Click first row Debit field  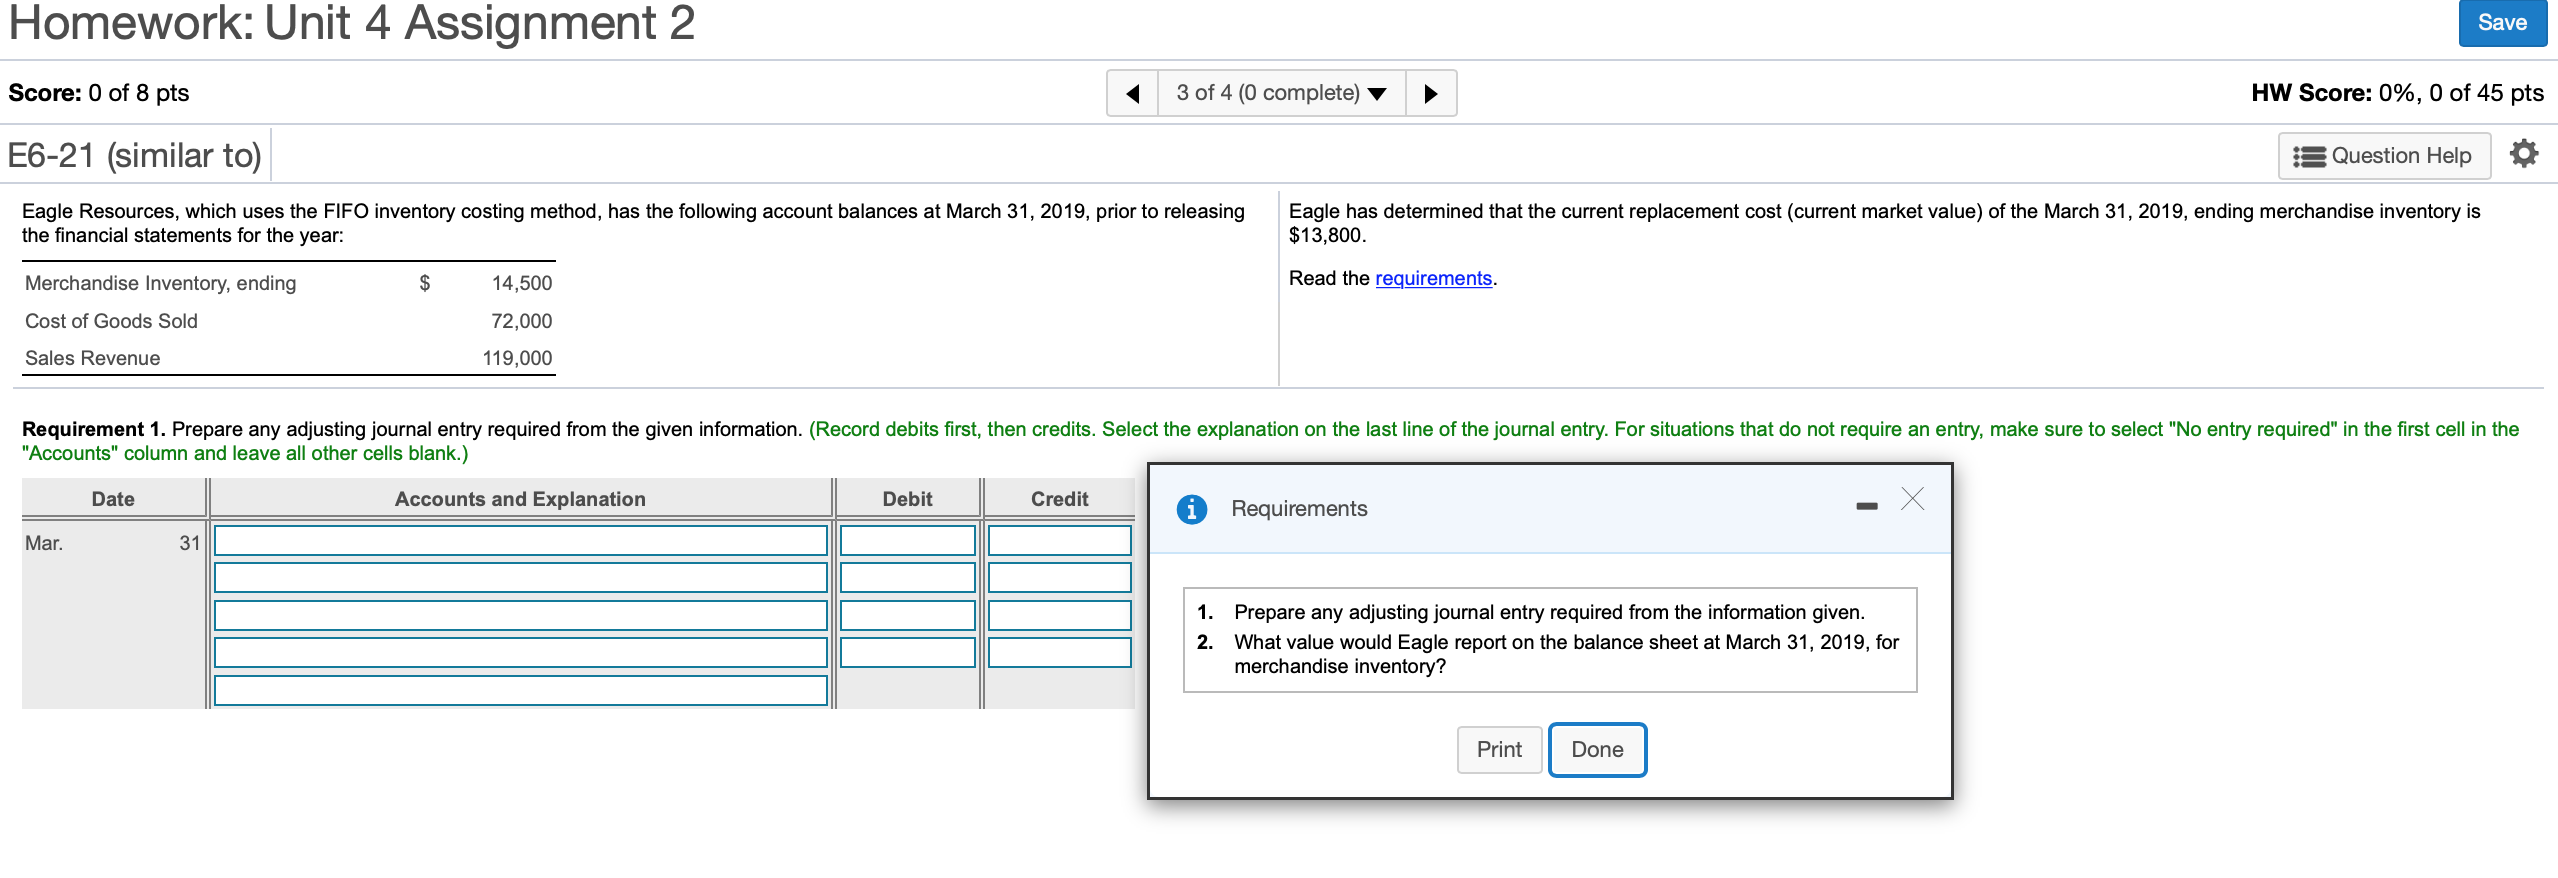point(908,541)
